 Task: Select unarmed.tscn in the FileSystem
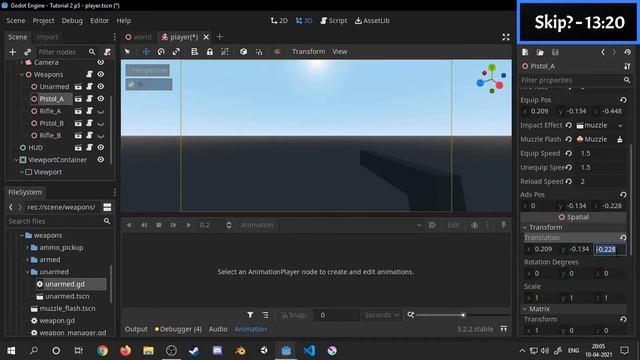point(67,296)
